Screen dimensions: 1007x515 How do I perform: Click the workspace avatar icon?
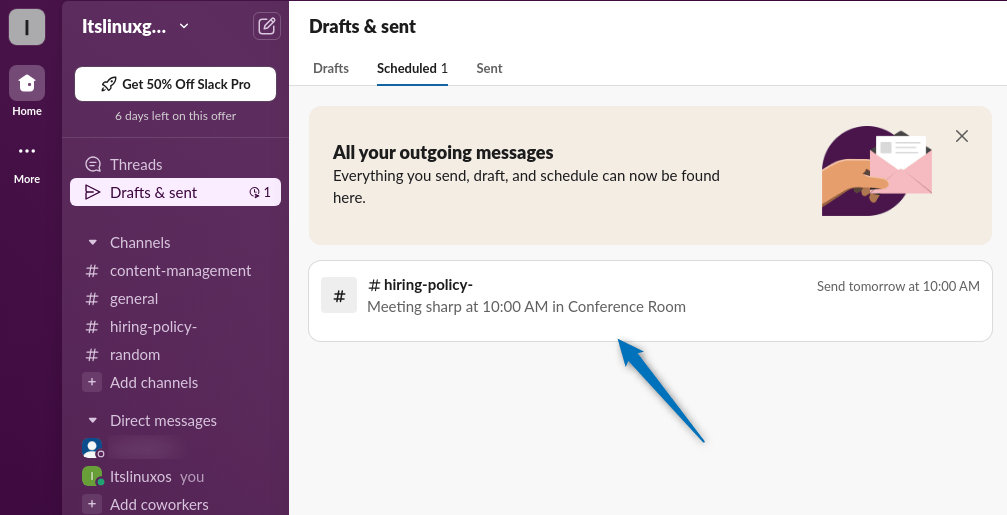[27, 27]
